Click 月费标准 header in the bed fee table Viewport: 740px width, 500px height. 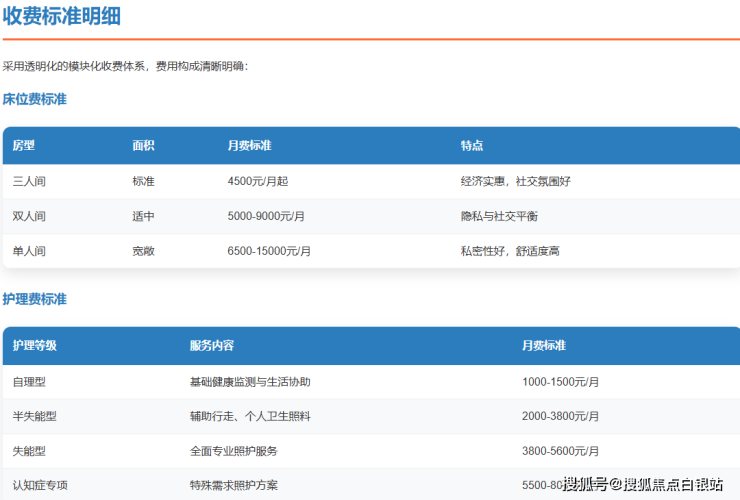(x=249, y=146)
